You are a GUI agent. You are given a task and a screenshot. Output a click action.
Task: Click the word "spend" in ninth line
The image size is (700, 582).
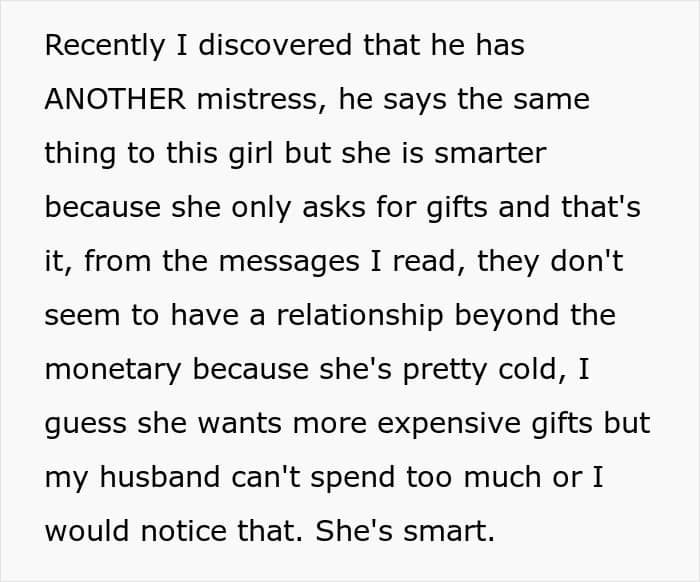[x=353, y=478]
